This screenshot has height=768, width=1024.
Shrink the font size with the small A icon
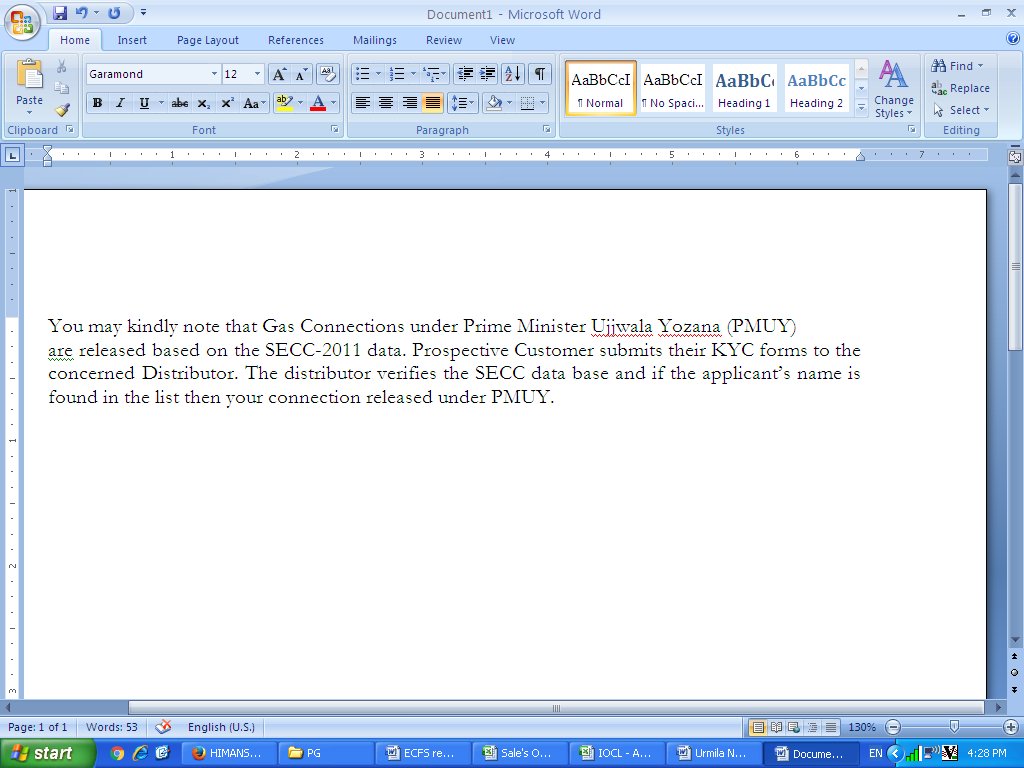click(x=301, y=74)
